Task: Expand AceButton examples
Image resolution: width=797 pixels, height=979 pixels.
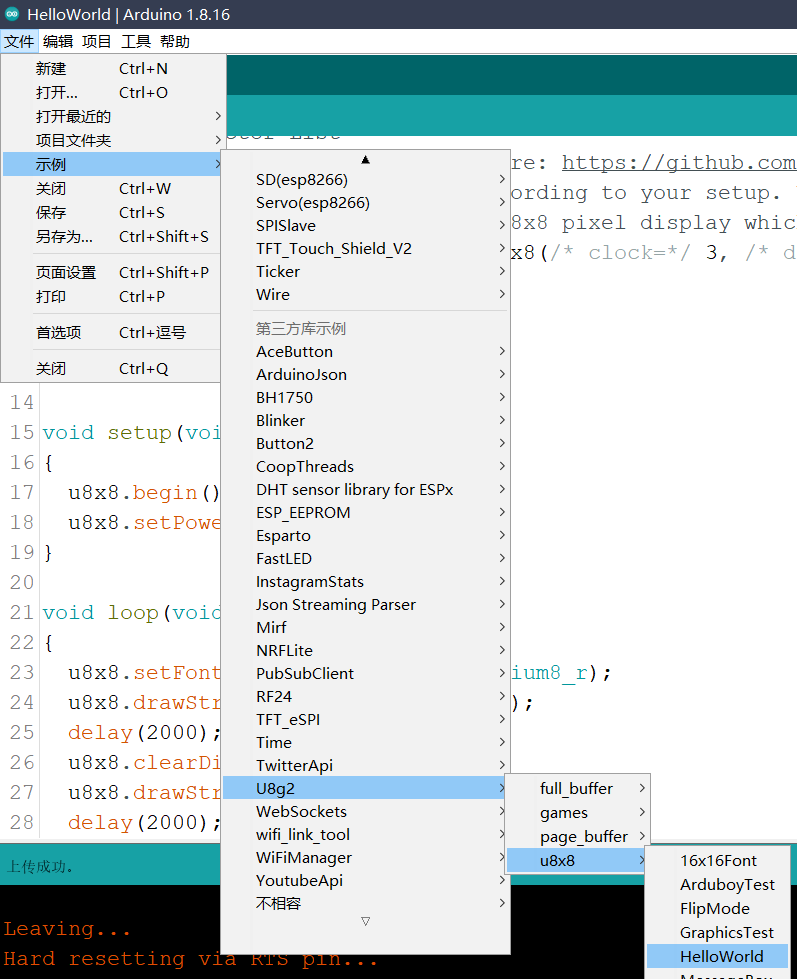Action: tap(366, 352)
